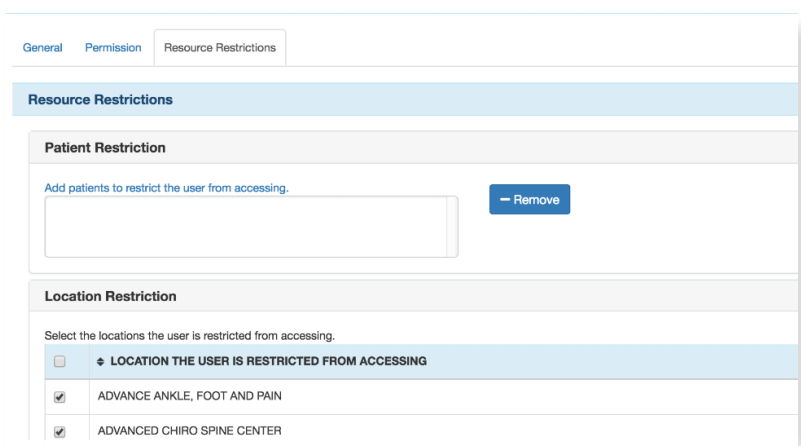
Task: Focus the patient restriction text box
Action: pos(250,226)
